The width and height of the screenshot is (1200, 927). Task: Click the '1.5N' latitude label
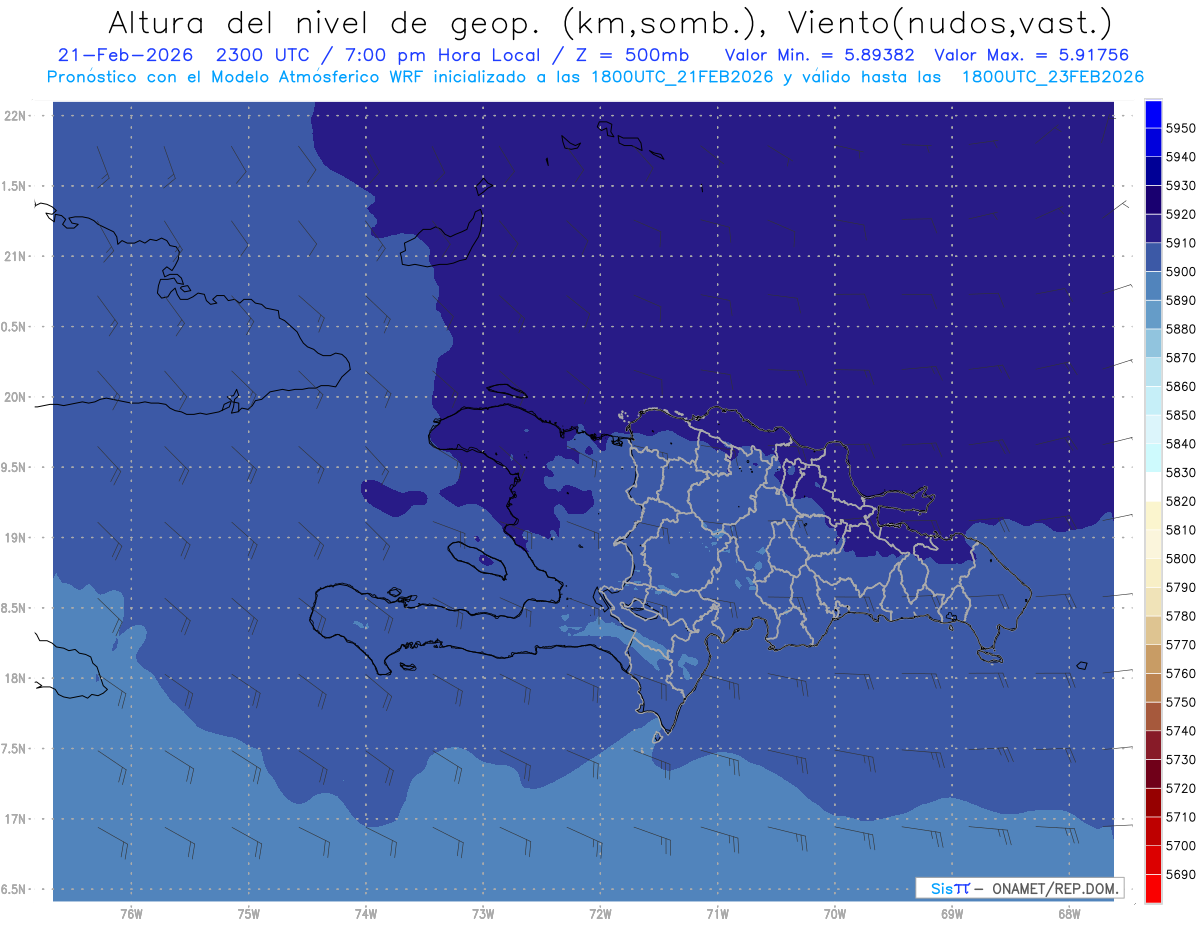(13, 186)
